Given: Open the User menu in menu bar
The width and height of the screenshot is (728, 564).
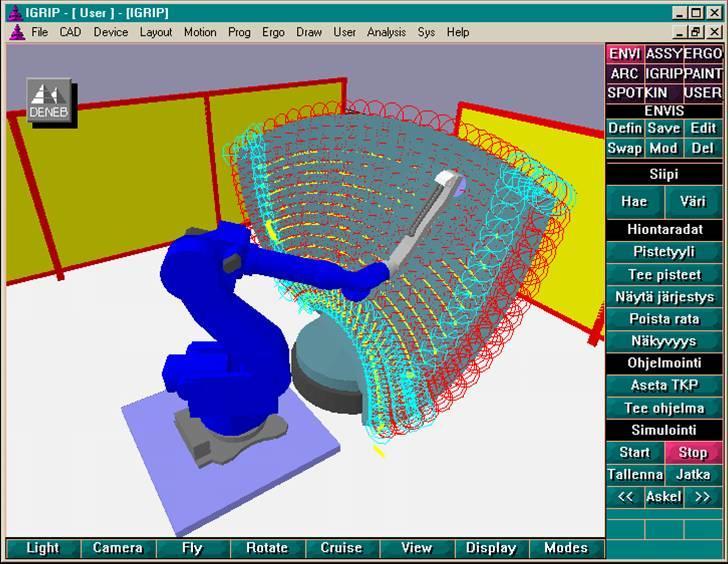Looking at the screenshot, I should (344, 32).
